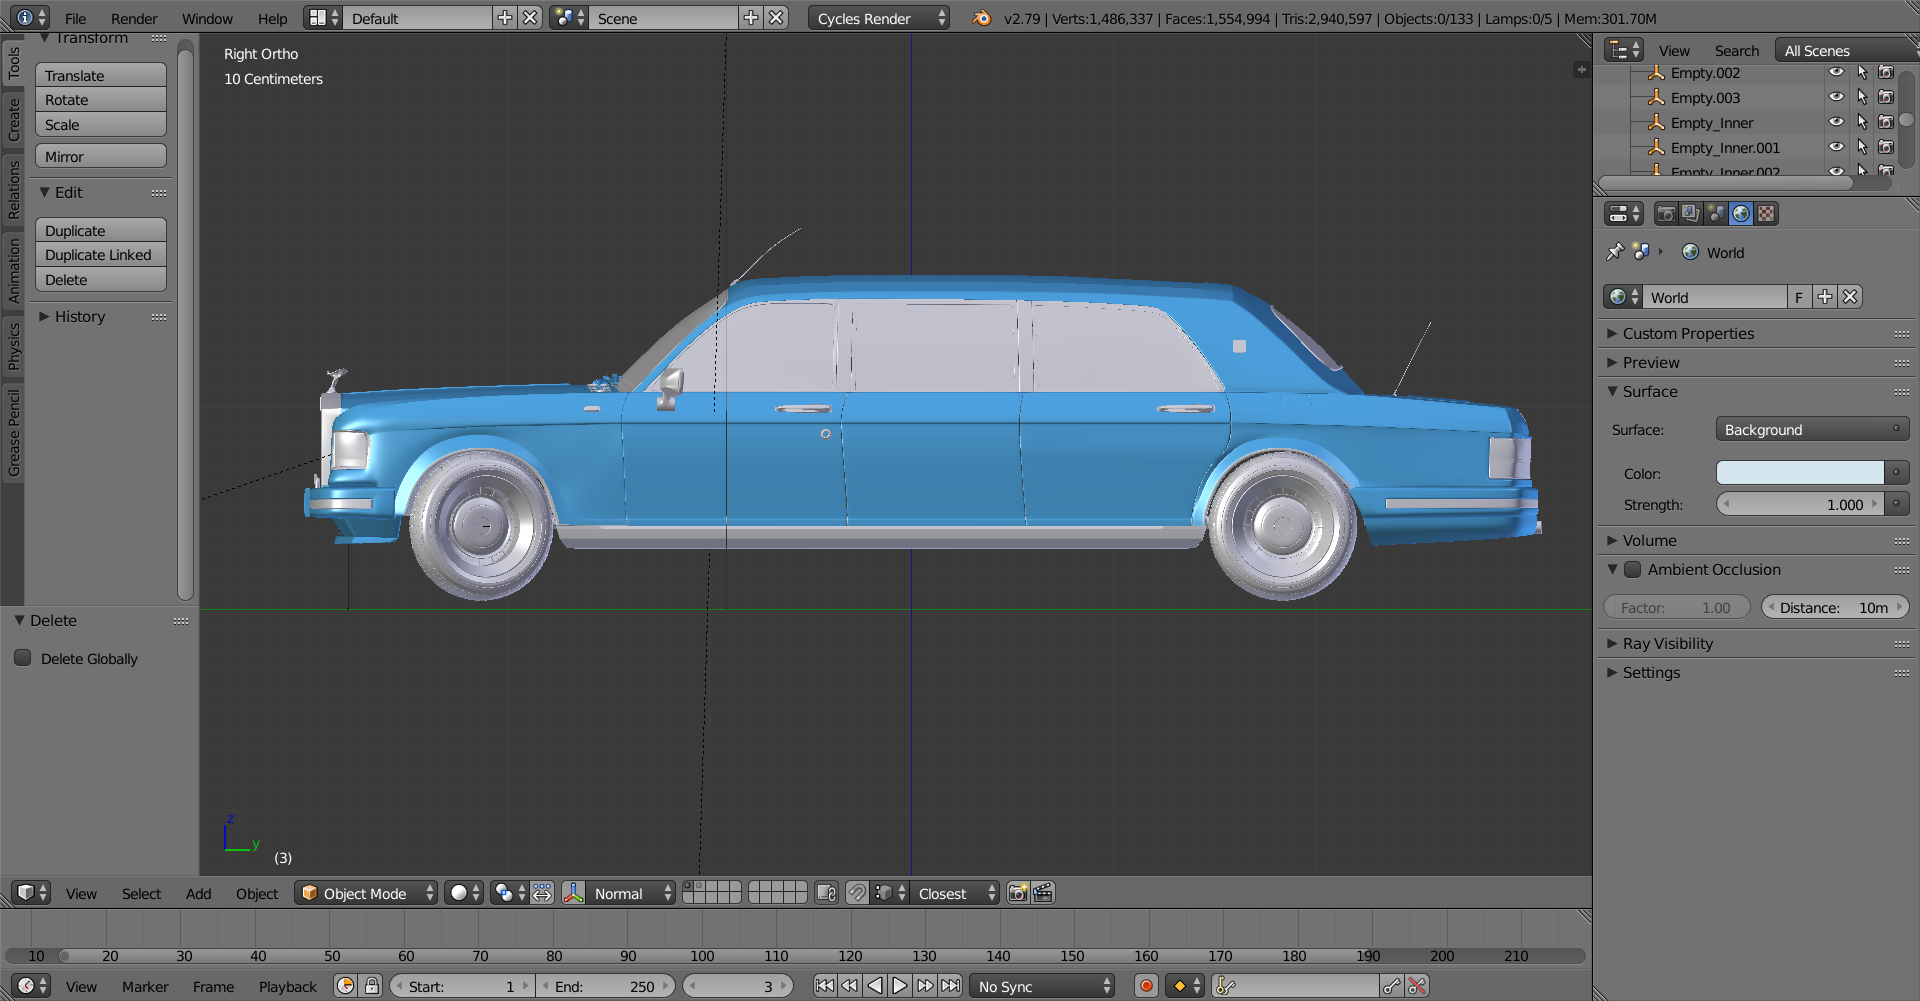Click the OpenGL render image camera icon
1920x1001 pixels.
(1018, 893)
